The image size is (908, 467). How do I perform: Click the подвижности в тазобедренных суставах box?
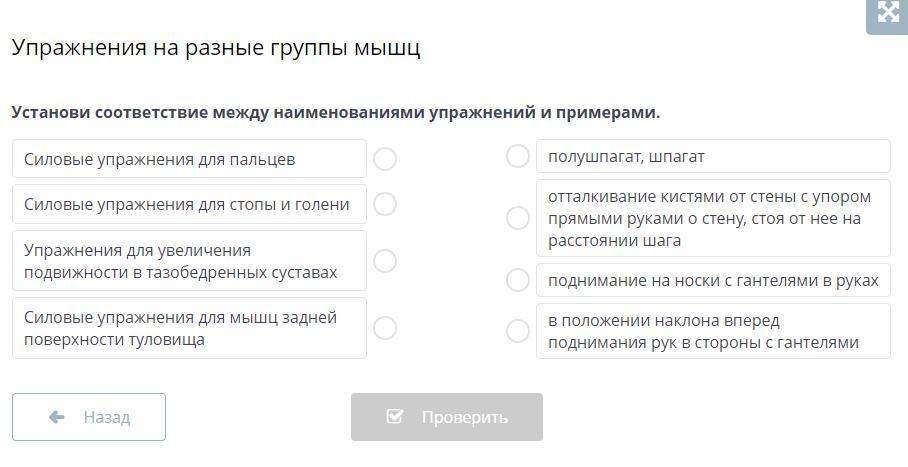[189, 261]
